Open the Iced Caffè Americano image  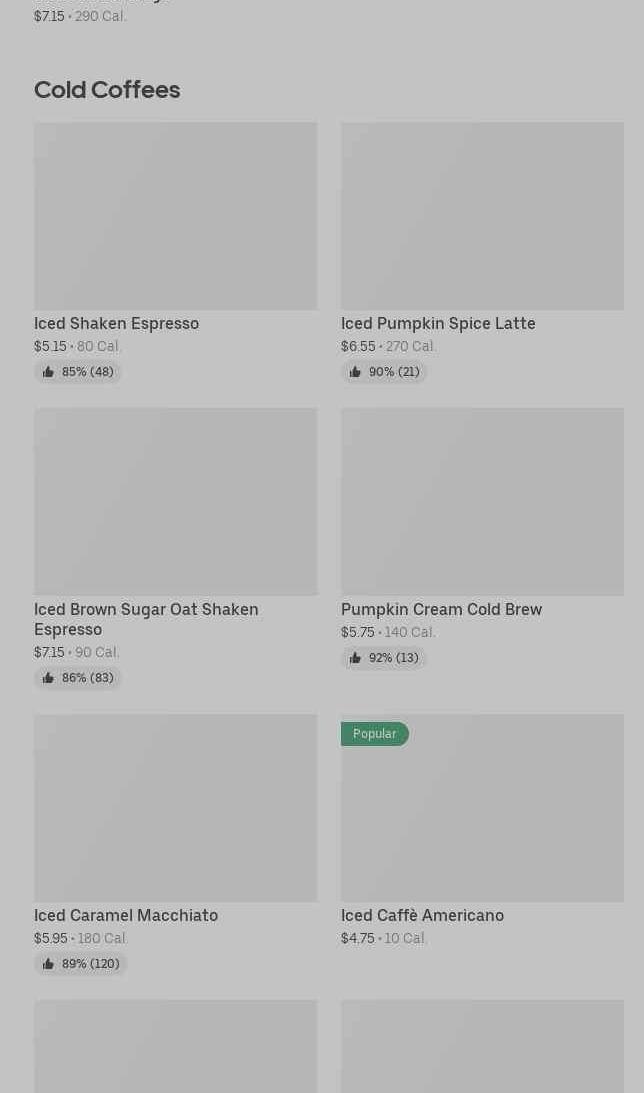482,820
